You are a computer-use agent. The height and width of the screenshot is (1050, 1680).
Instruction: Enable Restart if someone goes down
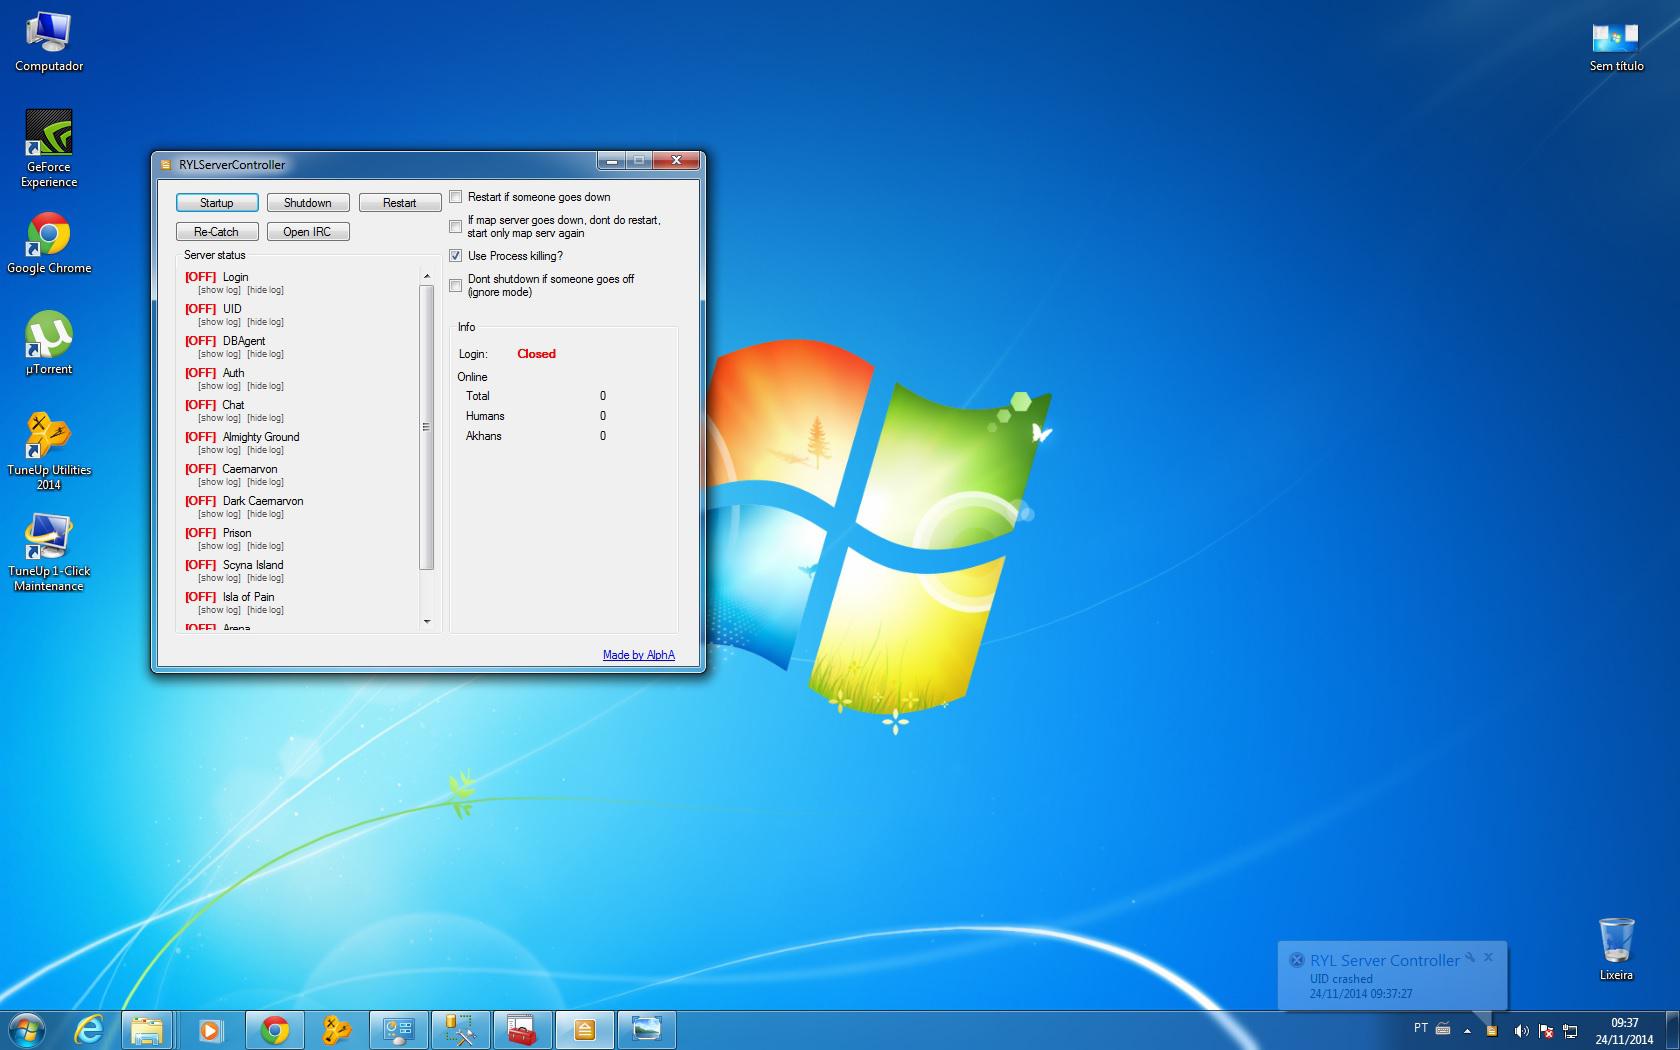coord(456,197)
